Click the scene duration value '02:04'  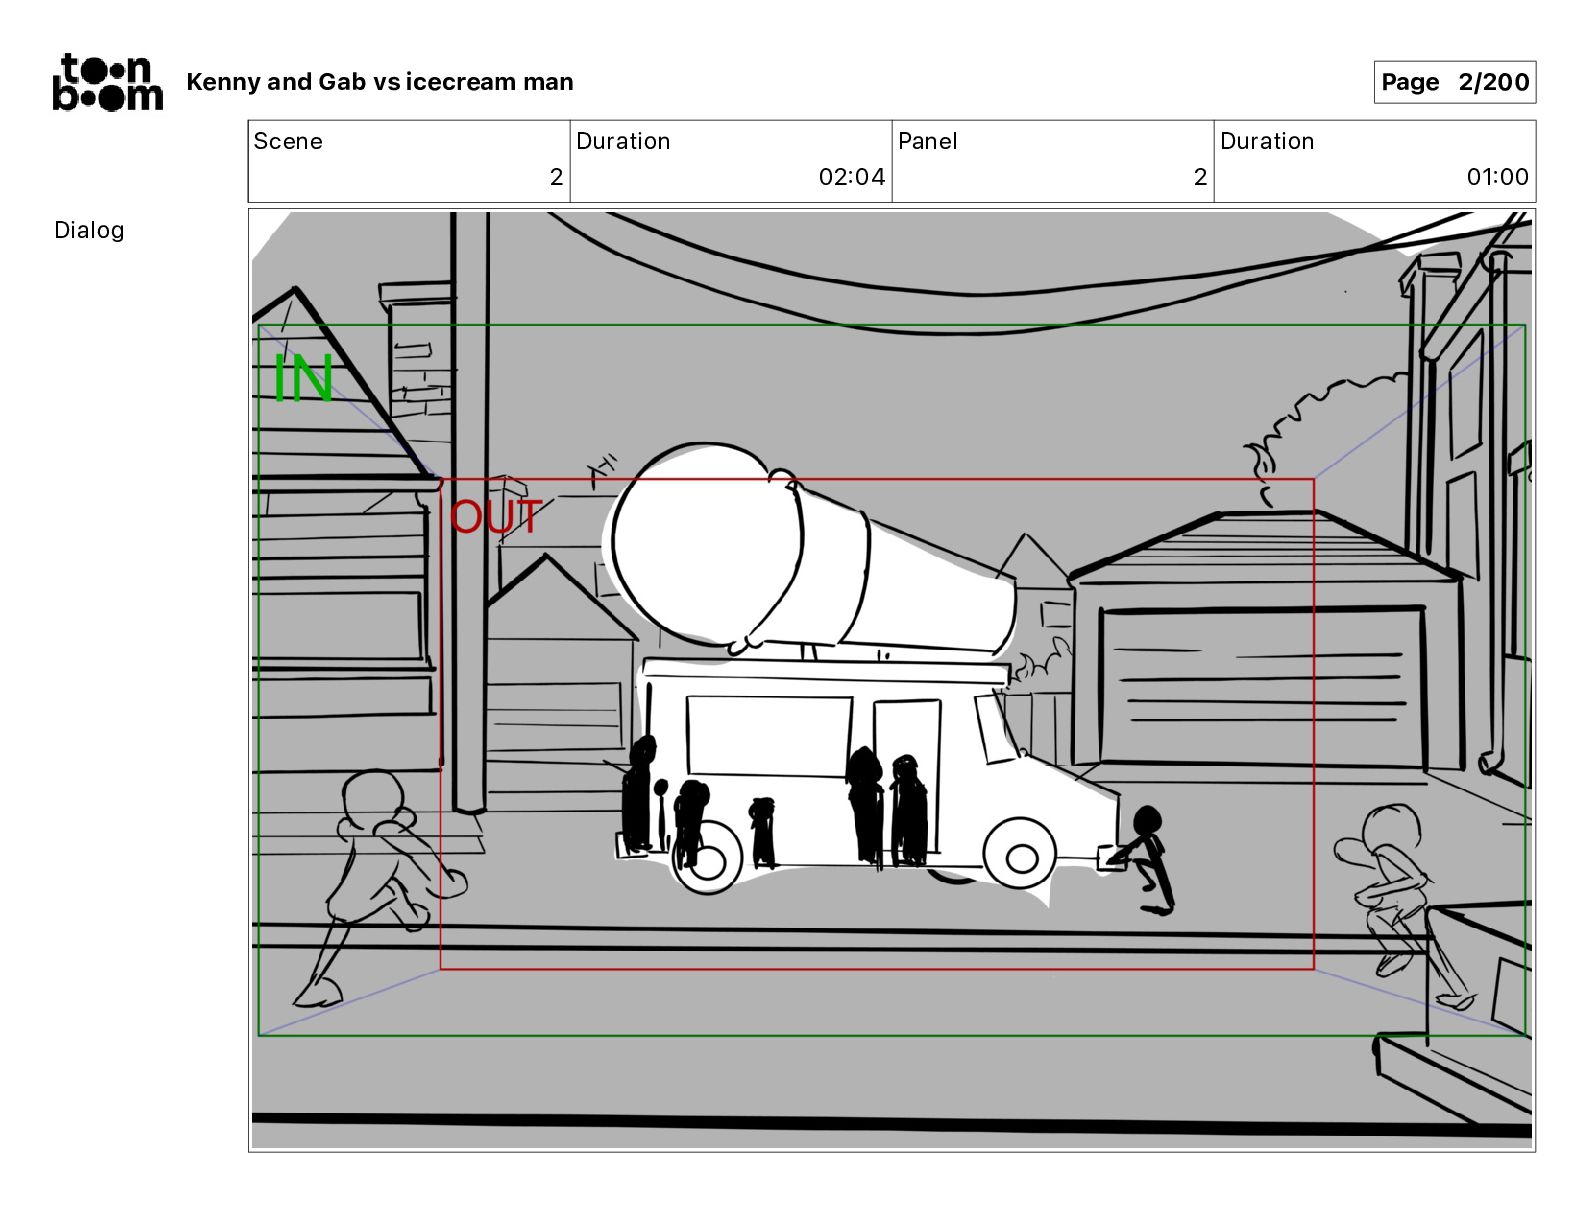(x=851, y=177)
